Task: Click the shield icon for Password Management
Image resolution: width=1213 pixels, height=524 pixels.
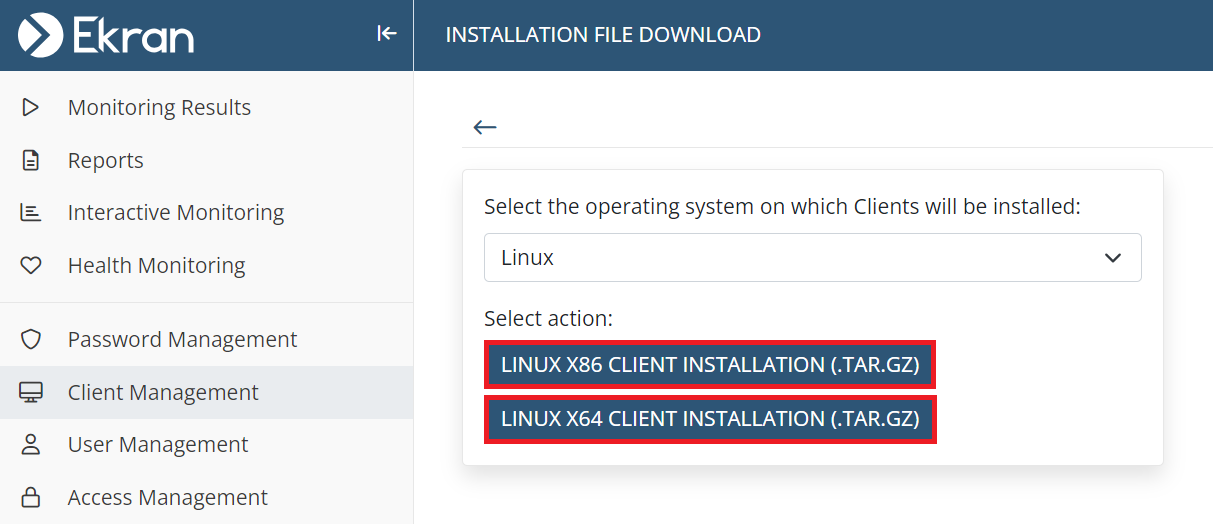Action: (31, 339)
